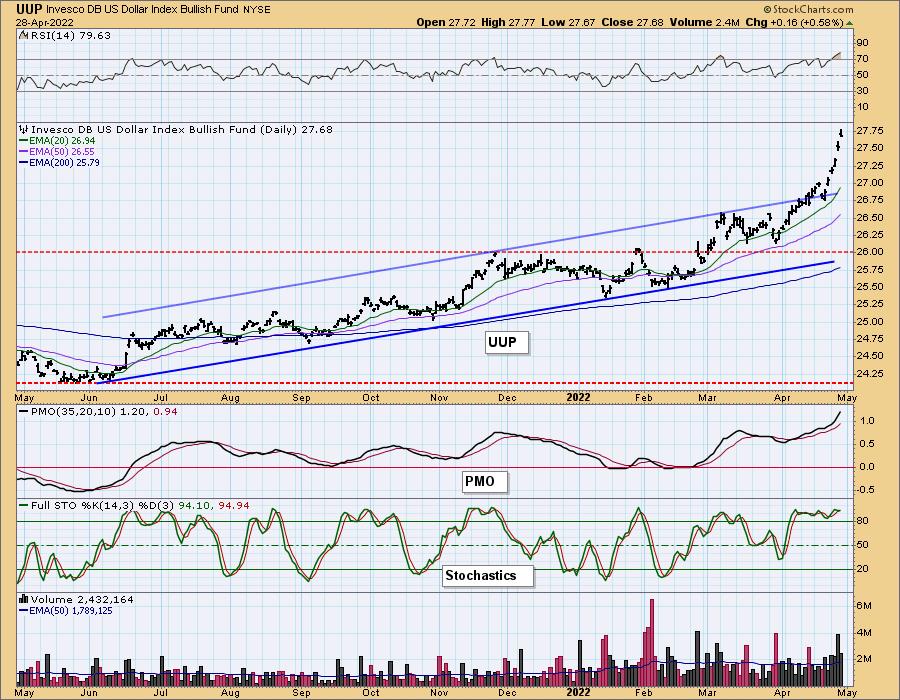Click the green up arrow beside Chg
Viewport: 900px width, 700px height.
pyautogui.click(x=849, y=23)
